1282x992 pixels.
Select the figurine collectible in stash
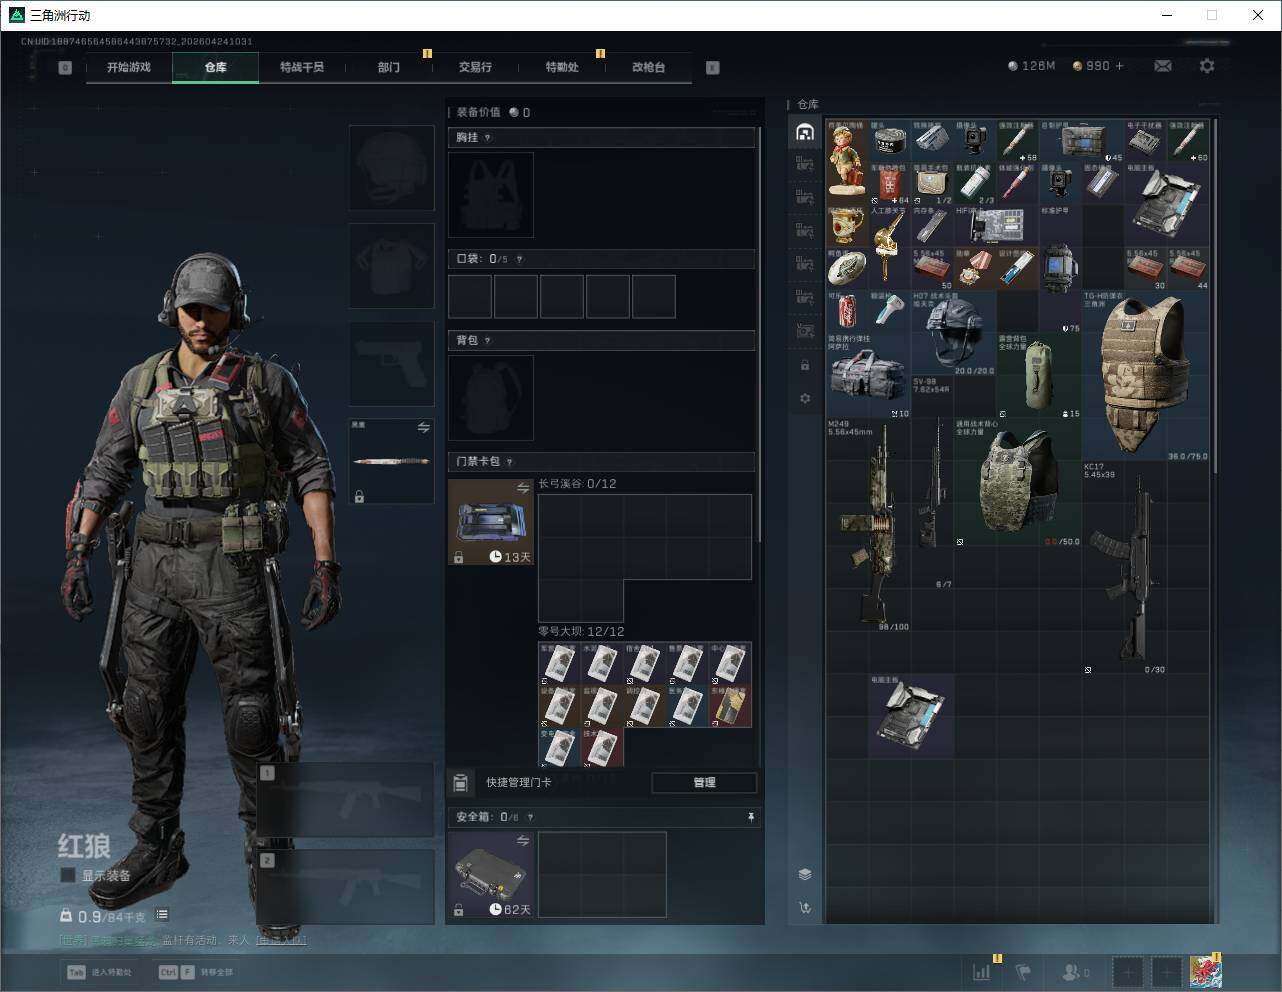(847, 163)
